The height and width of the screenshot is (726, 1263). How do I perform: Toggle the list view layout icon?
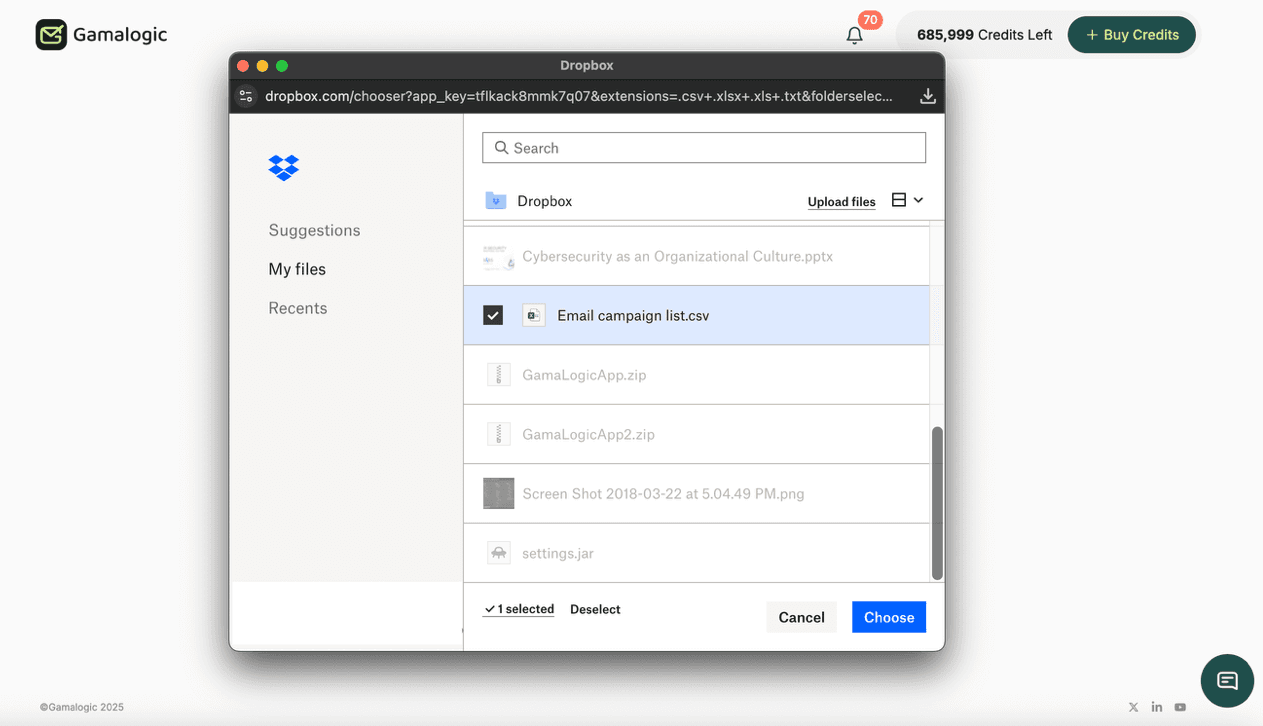[898, 199]
